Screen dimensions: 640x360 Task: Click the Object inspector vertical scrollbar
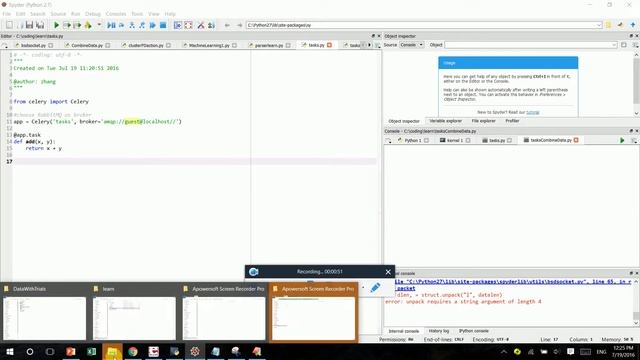(636, 84)
